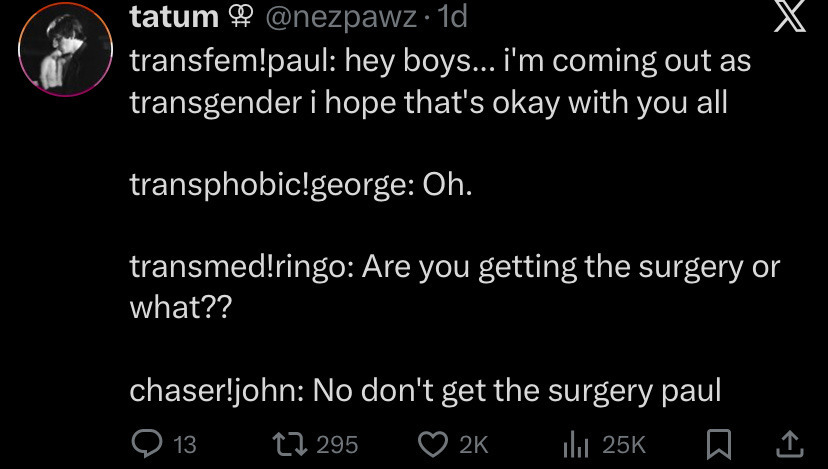Image resolution: width=828 pixels, height=469 pixels.
Task: Click the 295 reposts count
Action: coord(336,445)
